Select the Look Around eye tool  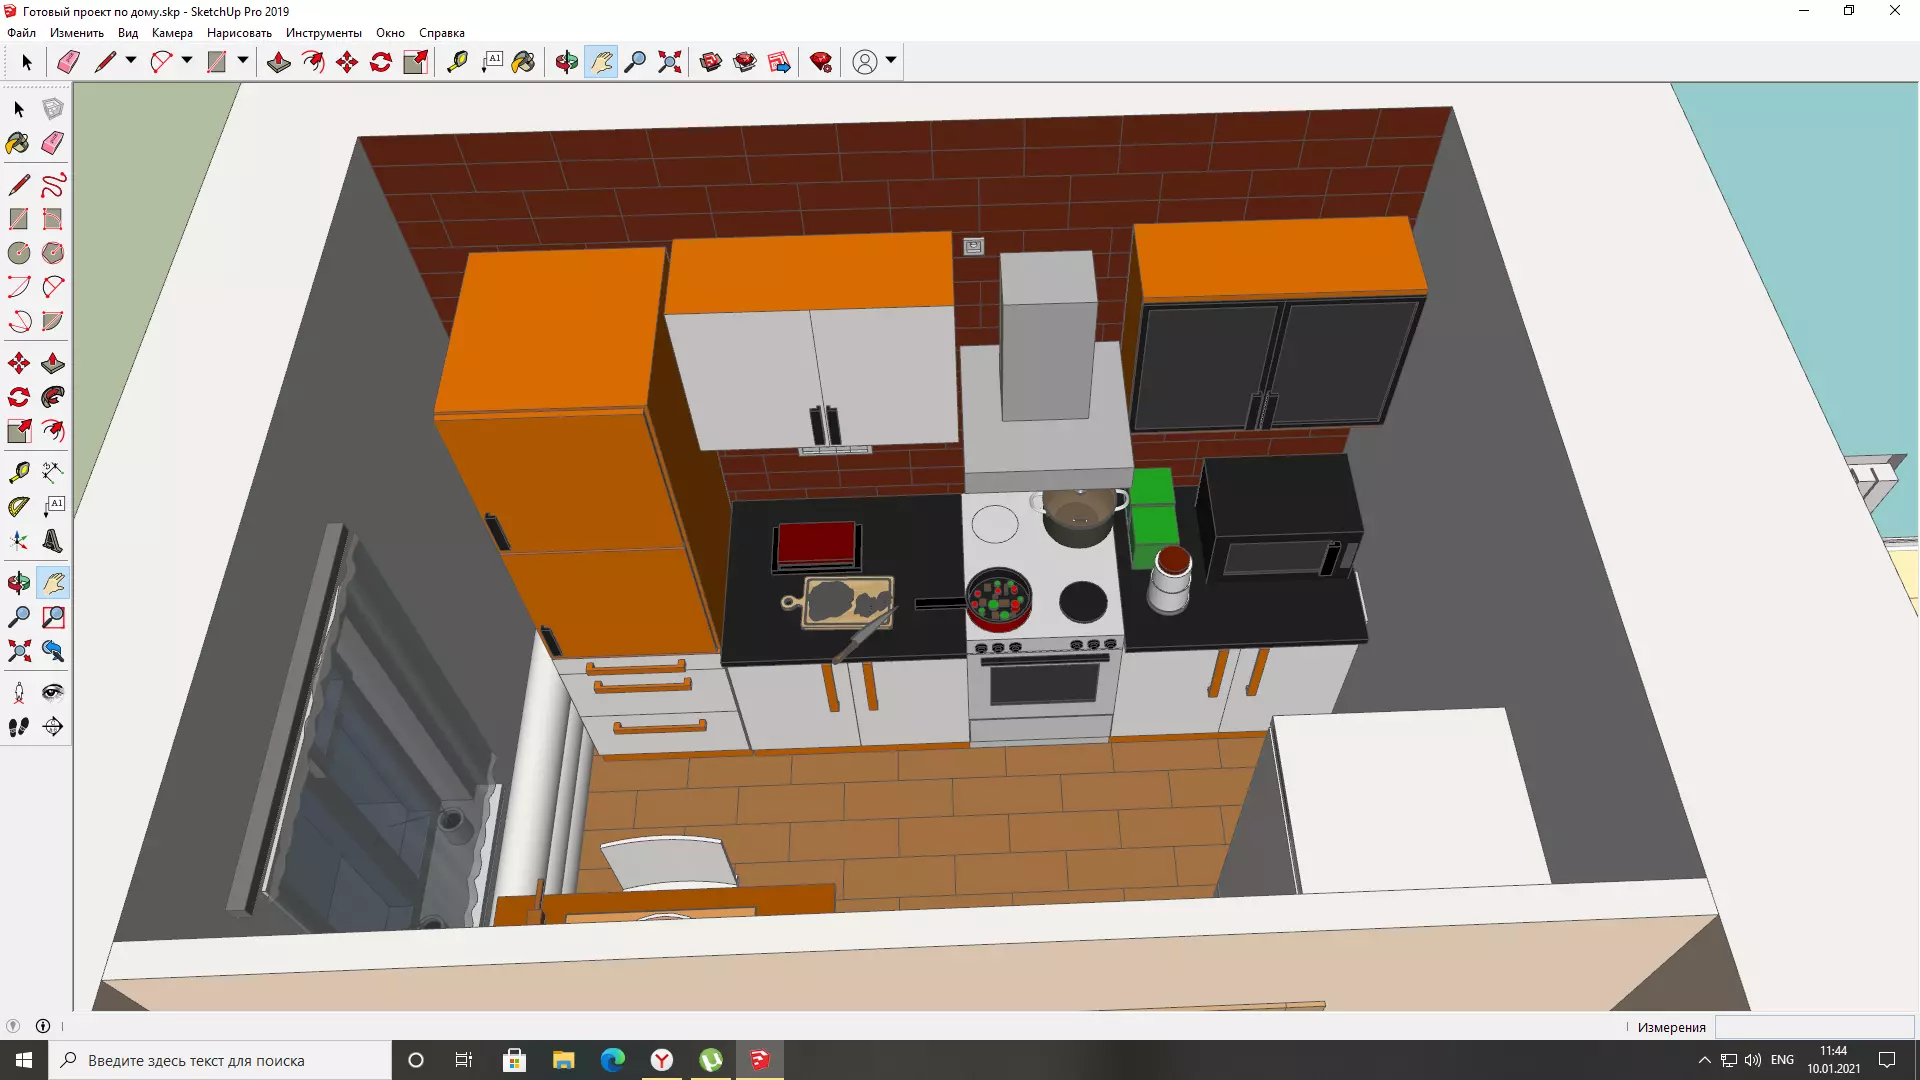tap(53, 693)
